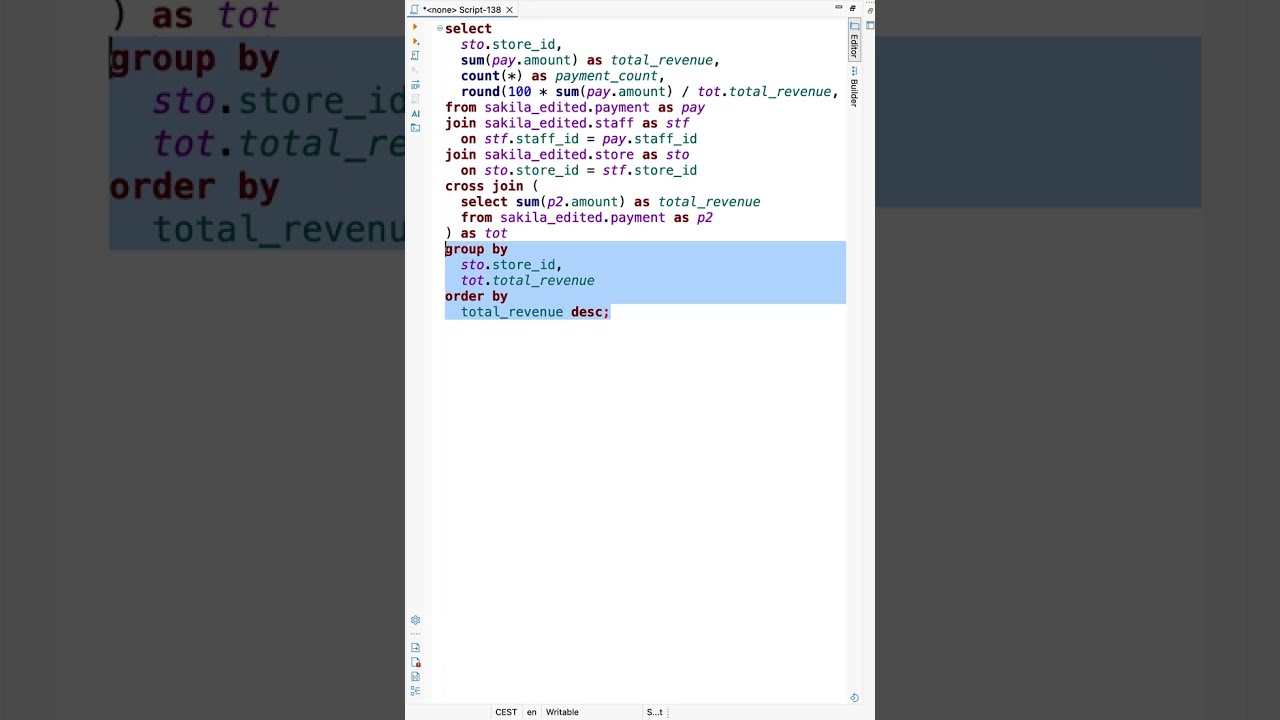Click the disabled execute-with-cursor gray arrow icon

pyautogui.click(x=415, y=70)
